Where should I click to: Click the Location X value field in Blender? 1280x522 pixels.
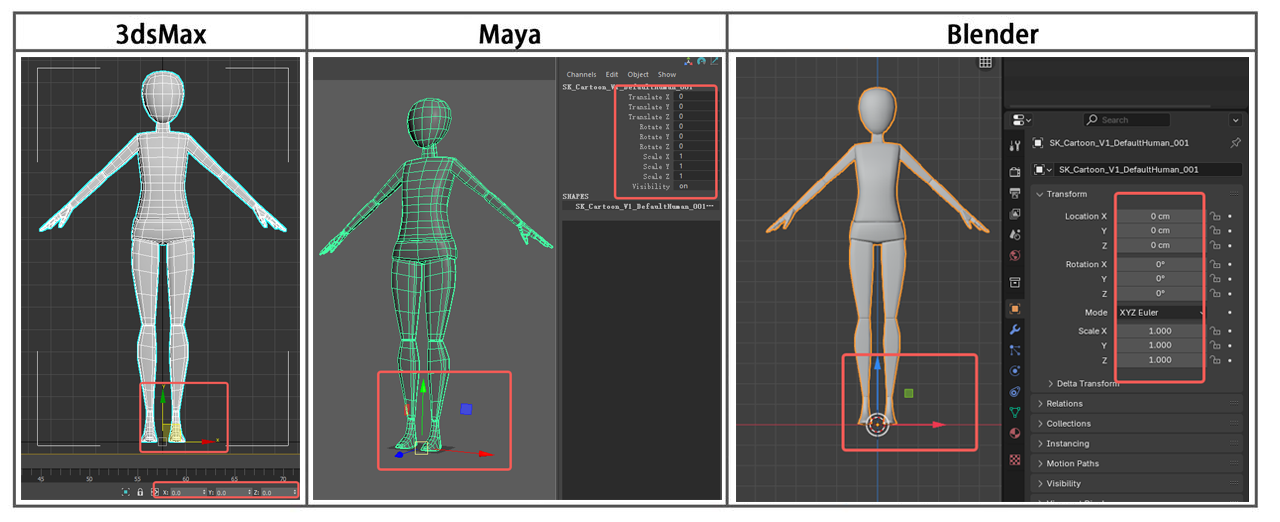(x=1160, y=216)
